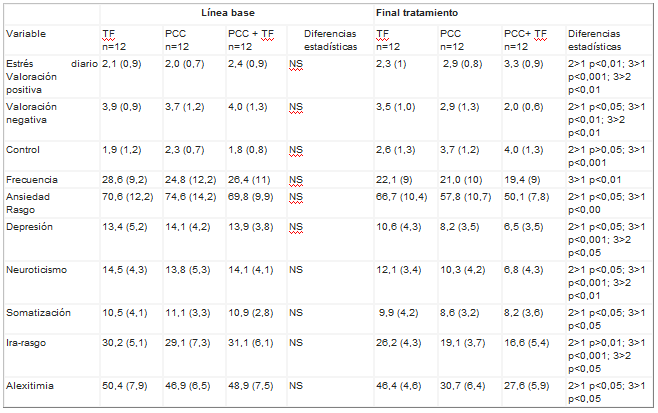Click the 'Diferencias estadísticas' header under Línea base

click(327, 40)
